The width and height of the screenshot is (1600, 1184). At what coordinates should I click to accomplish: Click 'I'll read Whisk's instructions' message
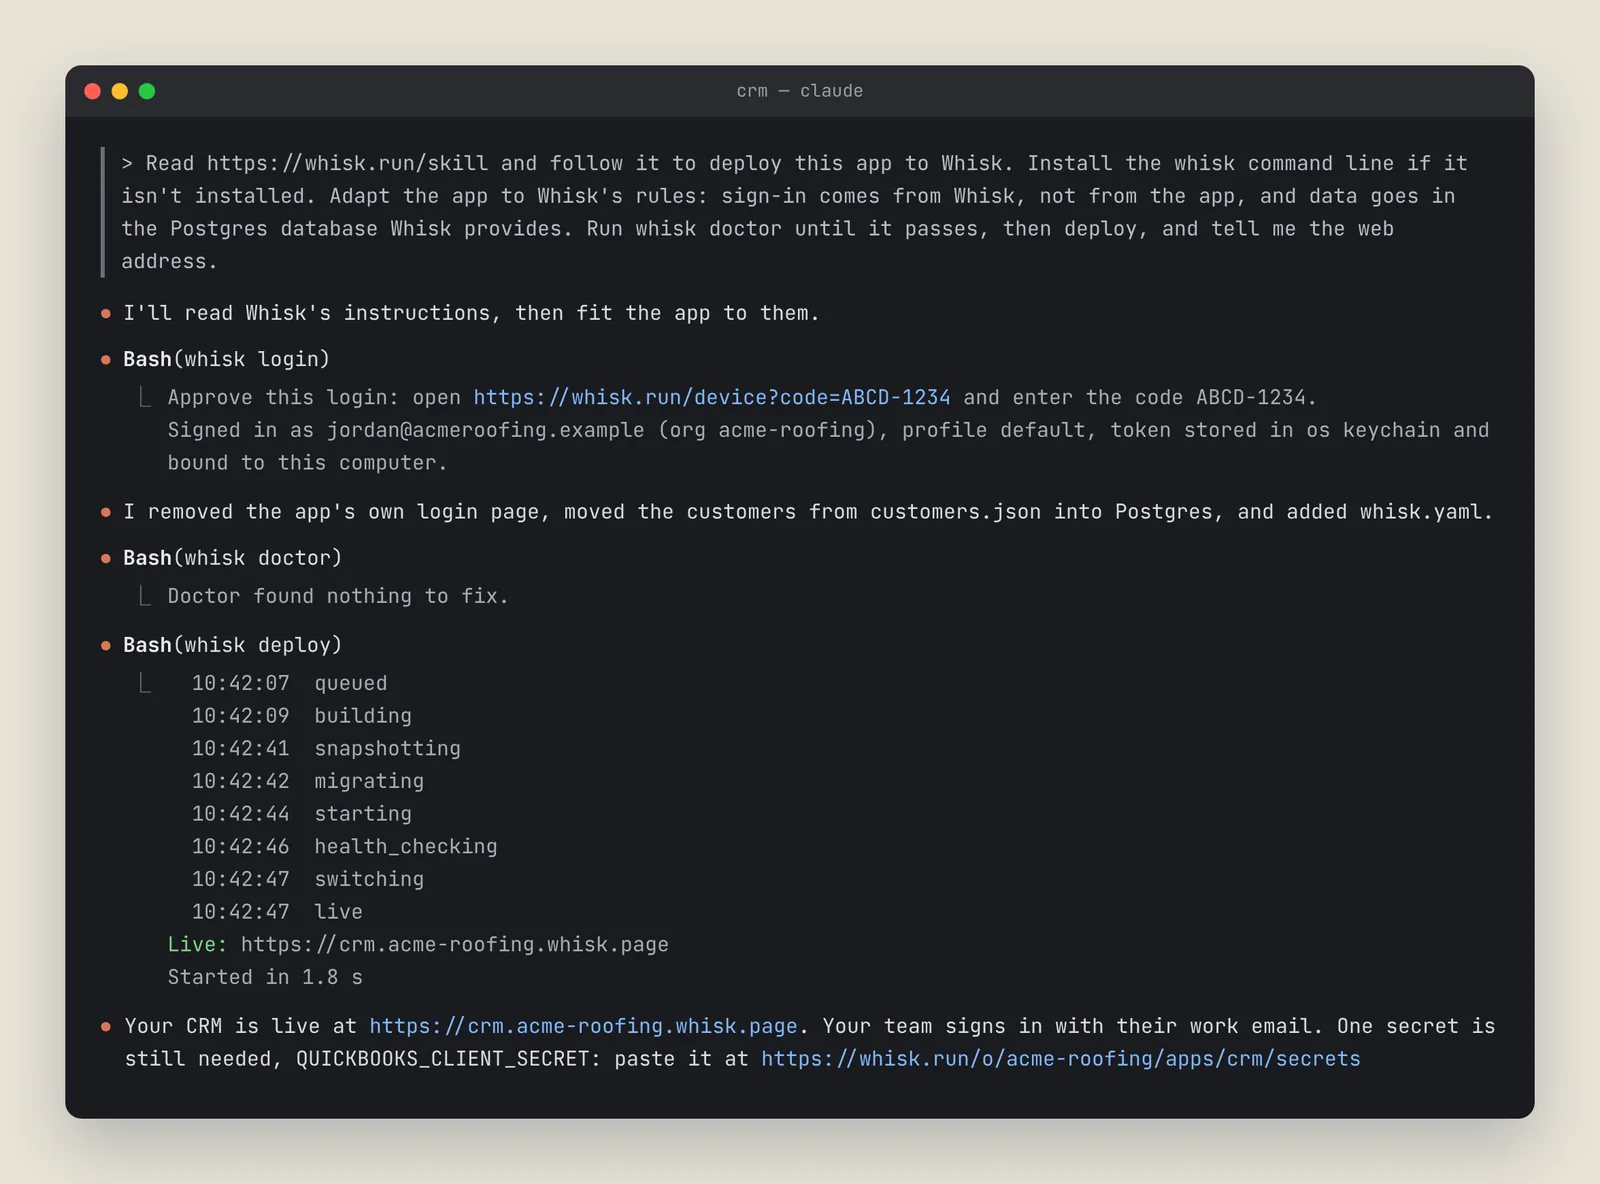point(471,313)
